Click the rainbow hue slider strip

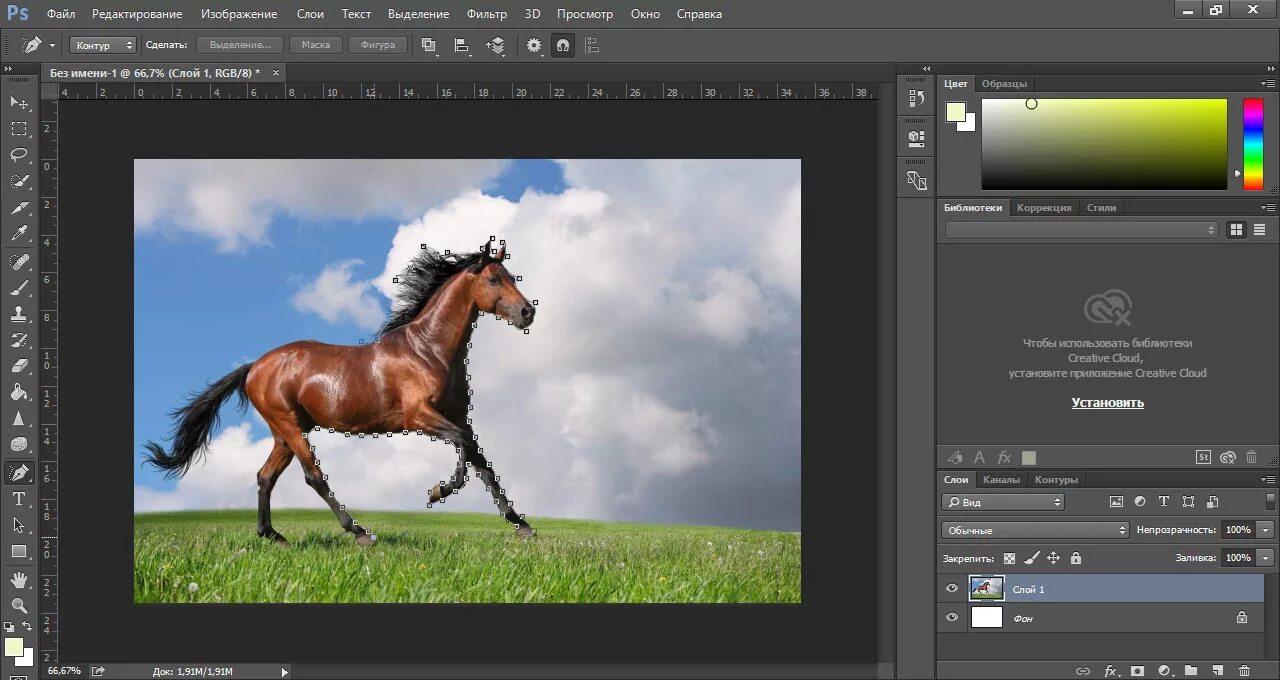(1252, 143)
